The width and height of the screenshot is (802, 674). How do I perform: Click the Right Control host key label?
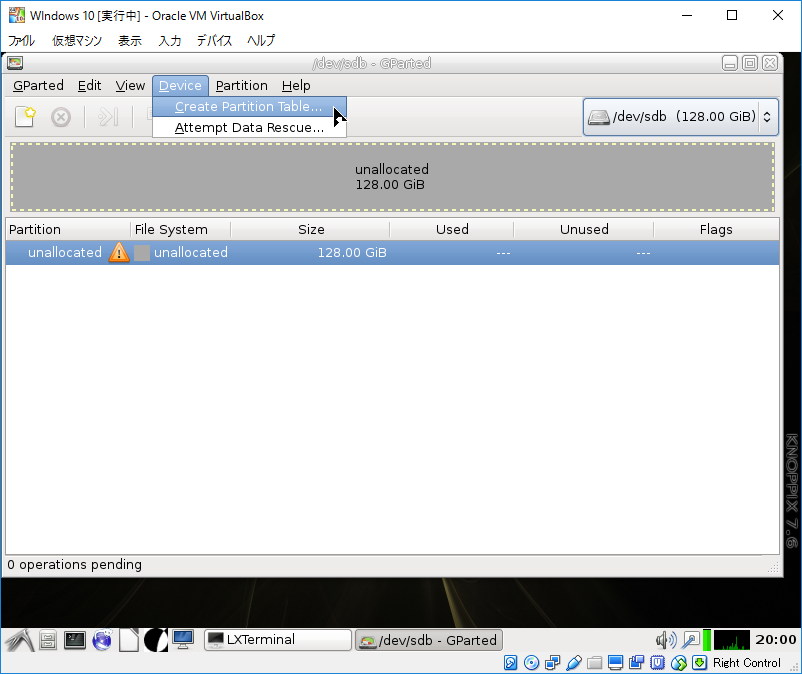747,663
